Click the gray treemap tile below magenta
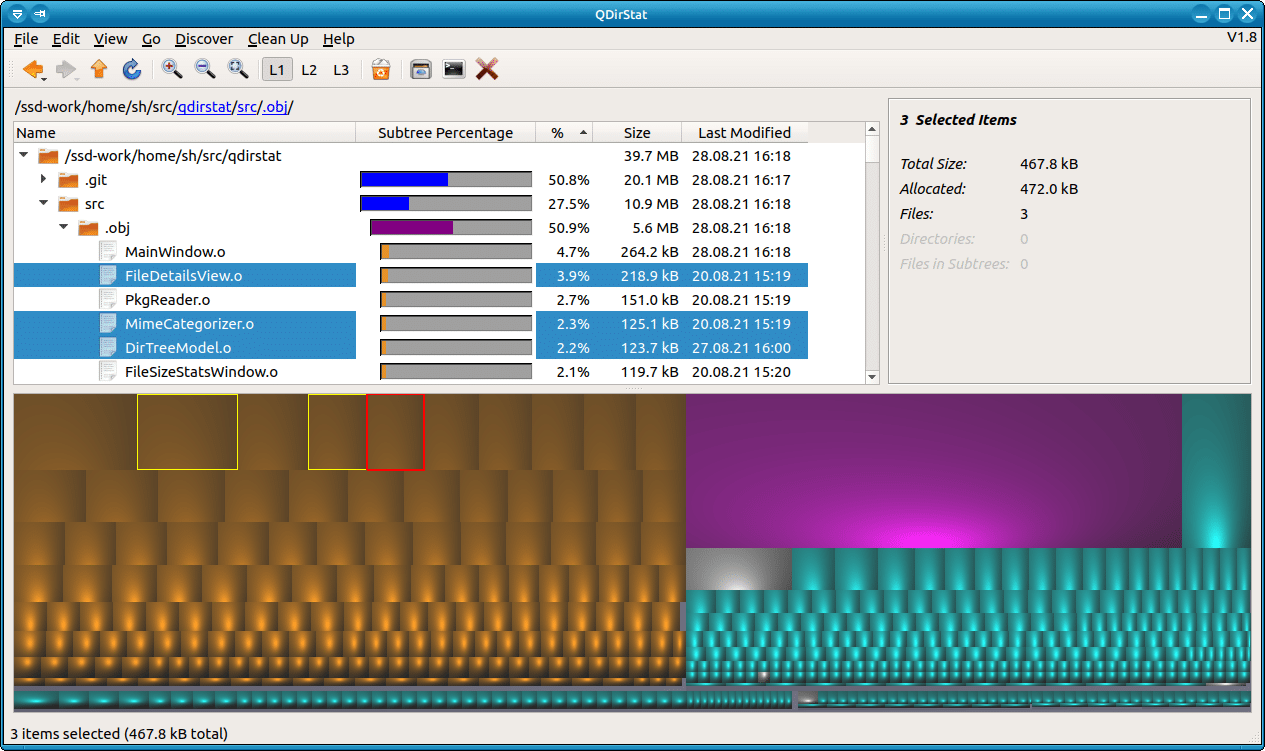 (x=738, y=569)
